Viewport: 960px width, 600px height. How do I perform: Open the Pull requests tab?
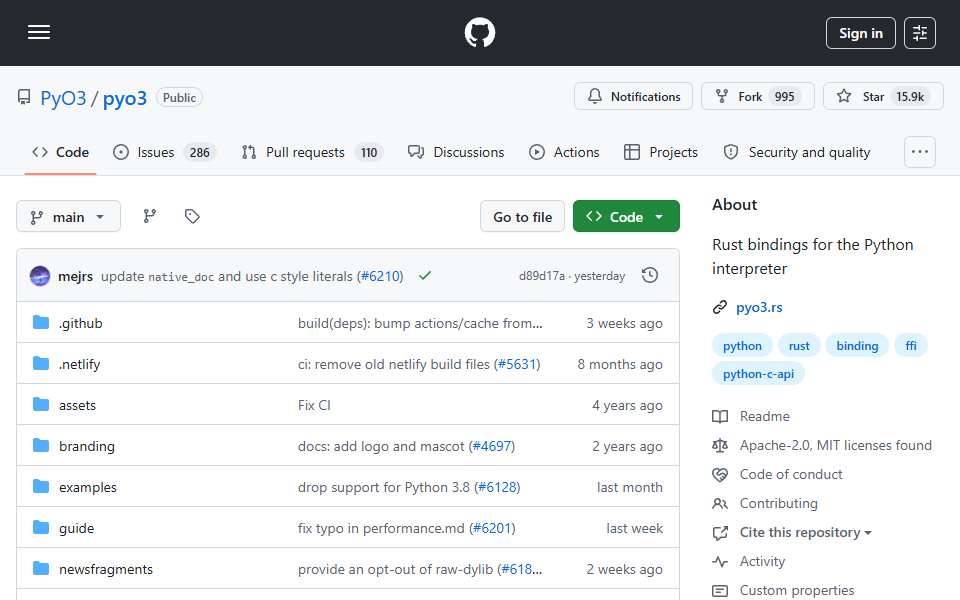tap(312, 152)
